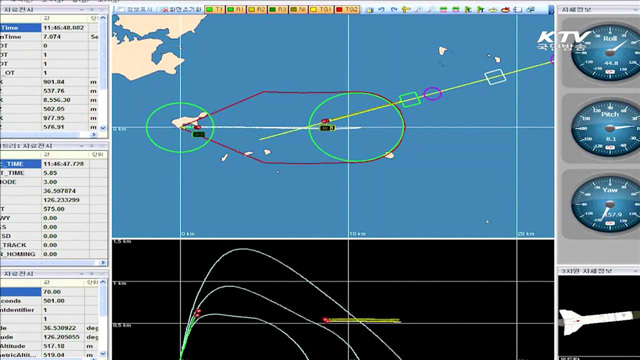Click the redo arrow in the map toolbar
This screenshot has width=640, height=360.
click(394, 9)
